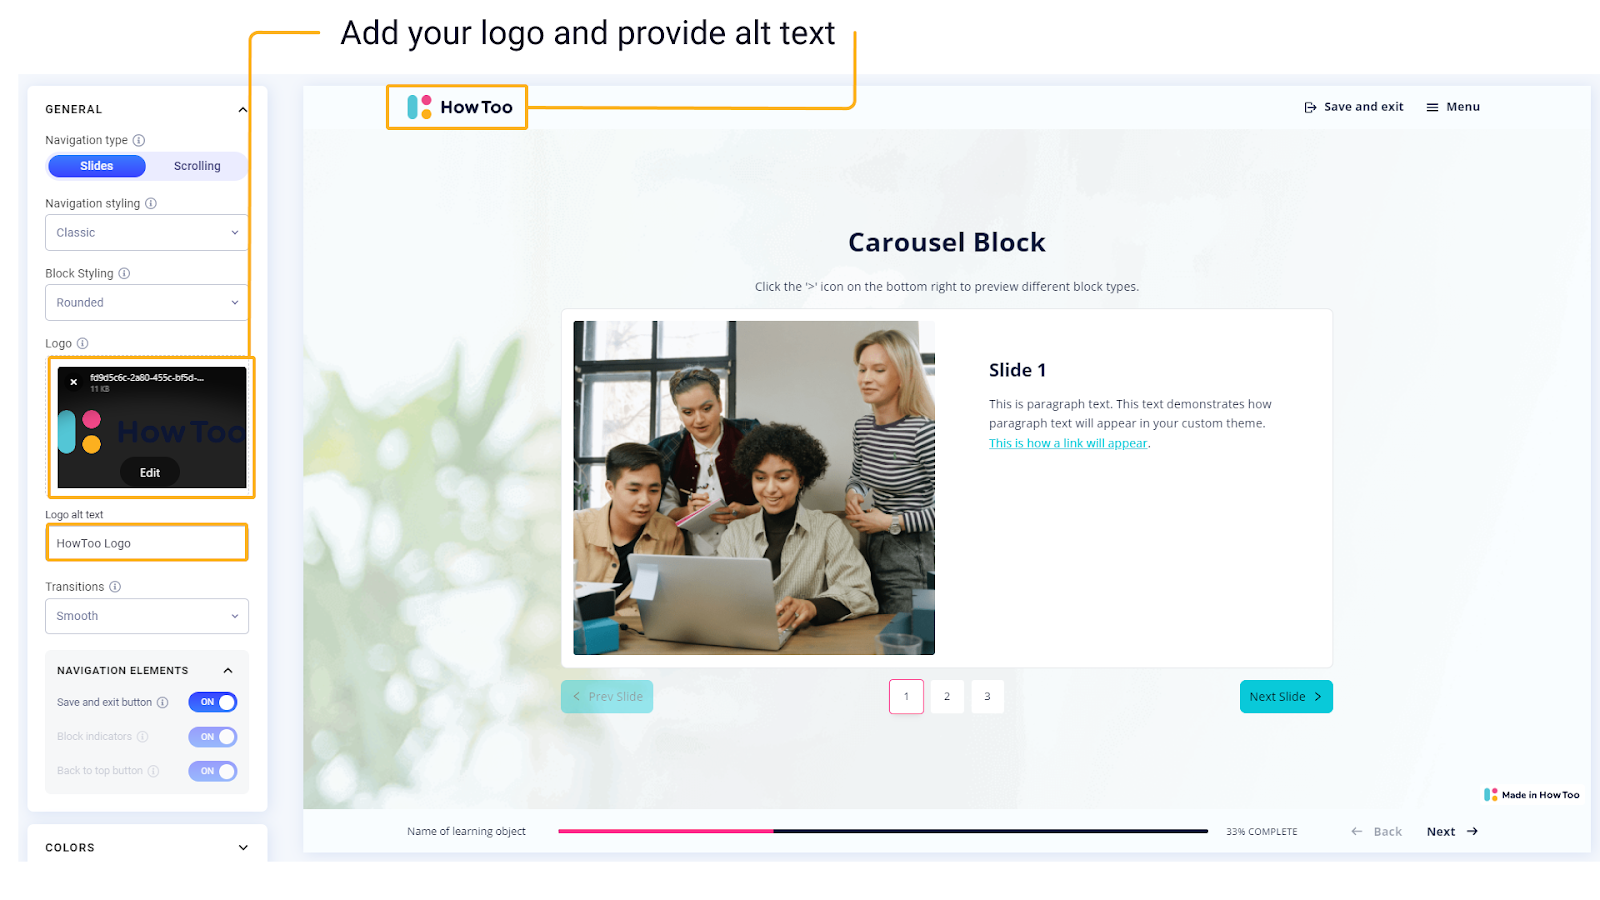The width and height of the screenshot is (1600, 900).
Task: Toggle the Save and exit button switch
Action: pyautogui.click(x=213, y=702)
